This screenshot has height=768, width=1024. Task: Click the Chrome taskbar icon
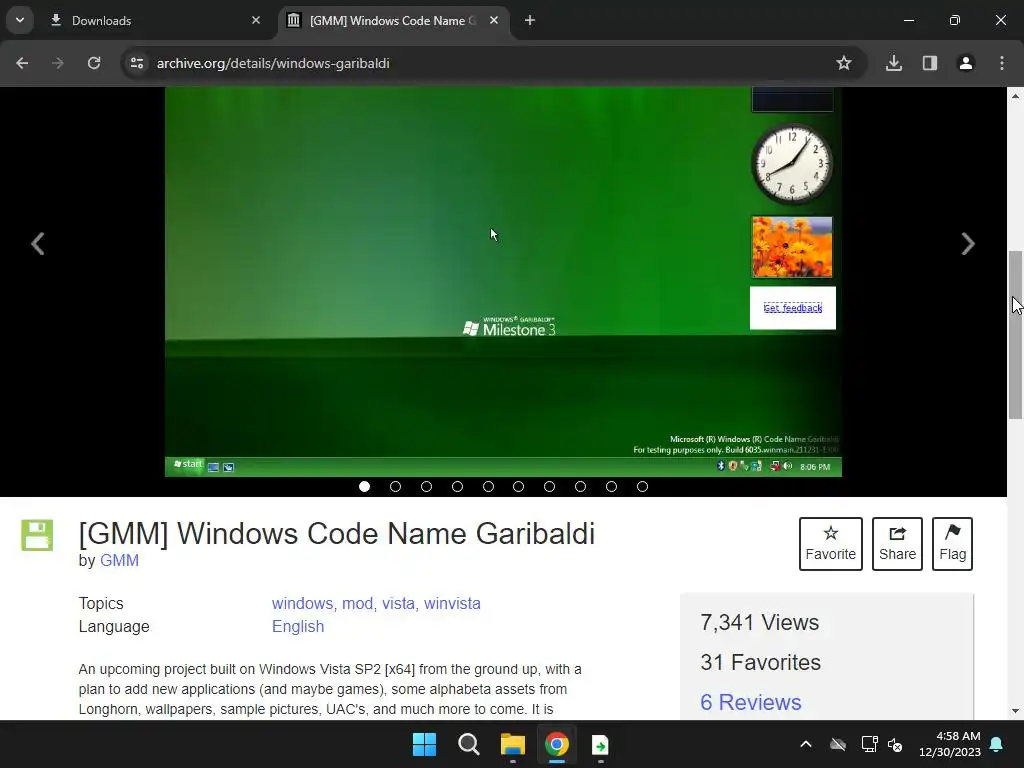(x=556, y=744)
